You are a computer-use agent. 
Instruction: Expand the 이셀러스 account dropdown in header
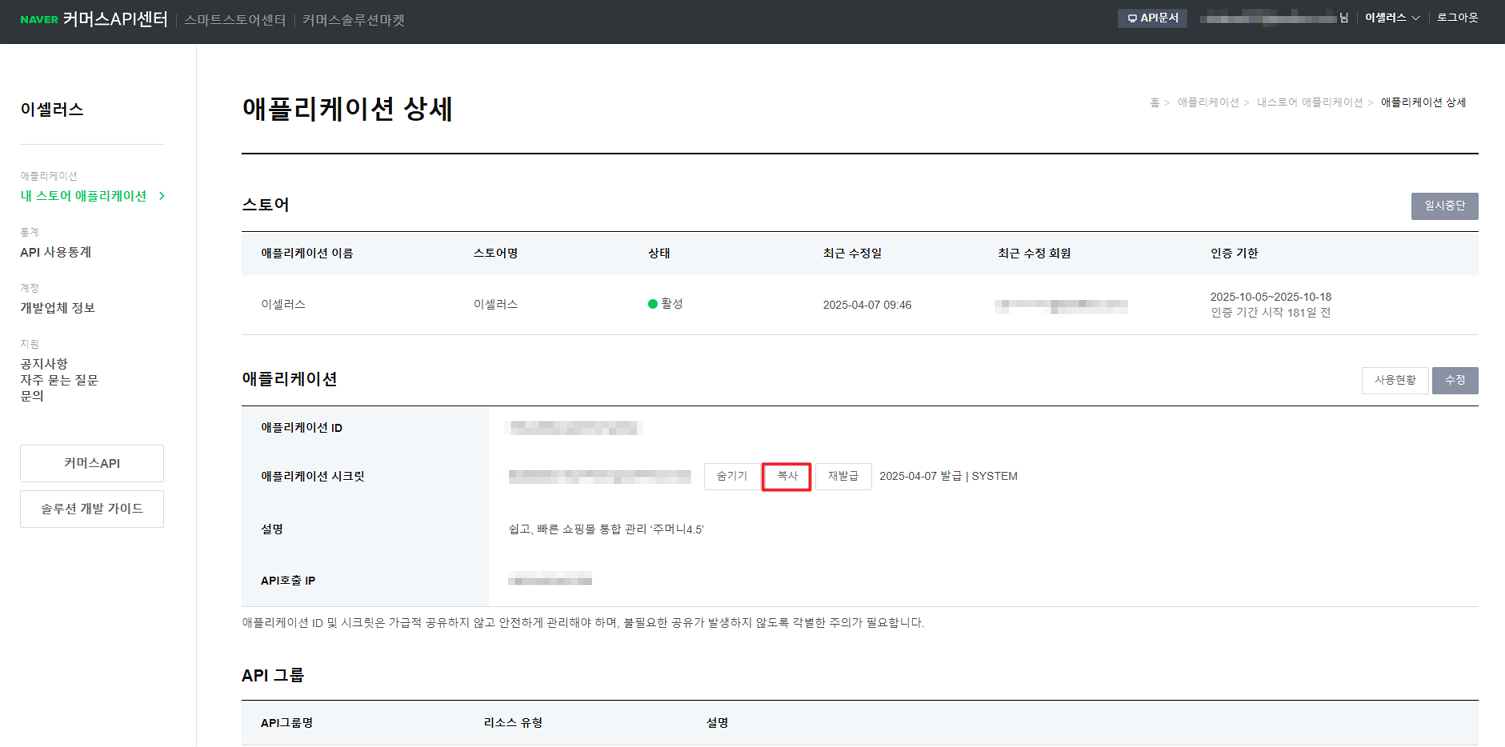(1392, 18)
